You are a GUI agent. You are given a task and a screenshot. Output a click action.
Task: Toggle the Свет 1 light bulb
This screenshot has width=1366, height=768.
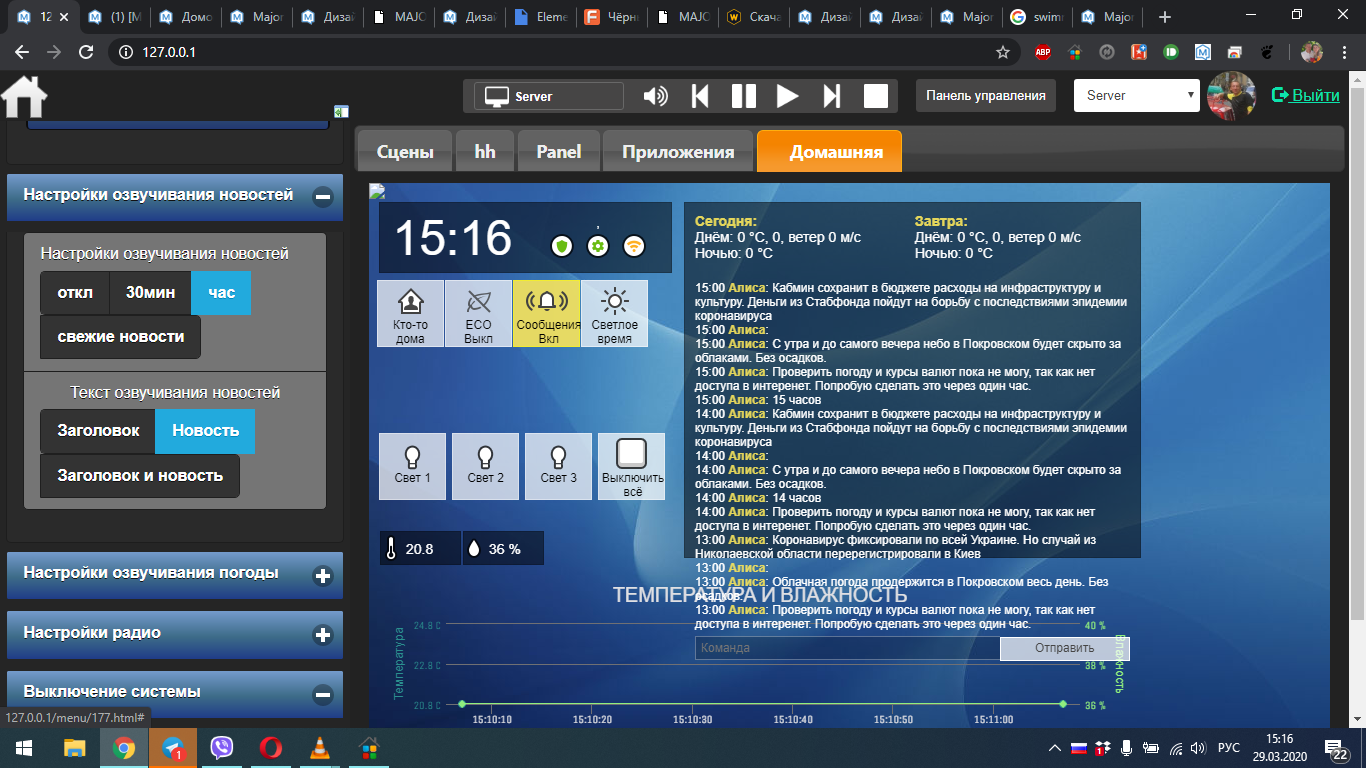tap(413, 466)
